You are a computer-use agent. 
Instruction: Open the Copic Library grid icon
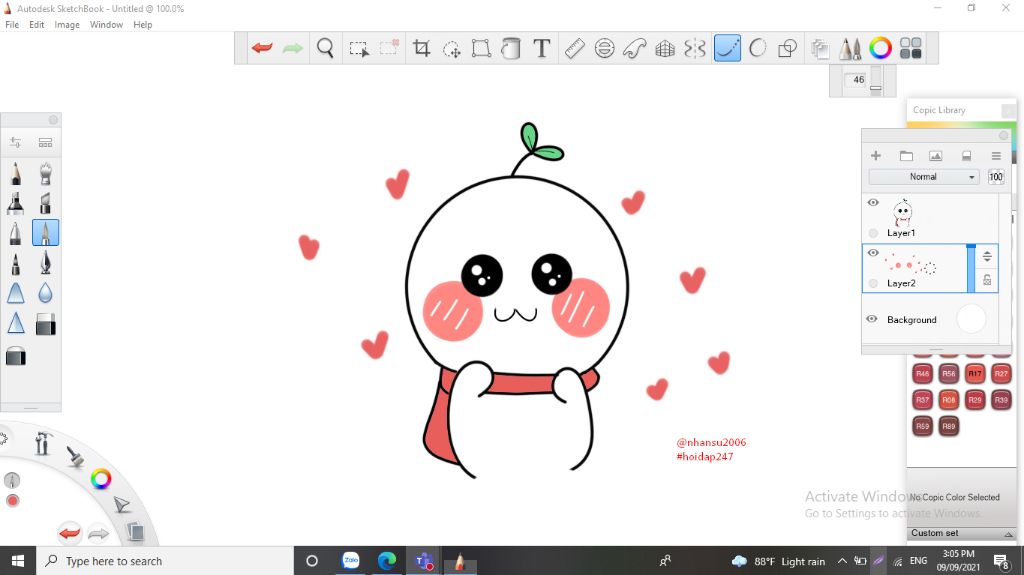[910, 48]
